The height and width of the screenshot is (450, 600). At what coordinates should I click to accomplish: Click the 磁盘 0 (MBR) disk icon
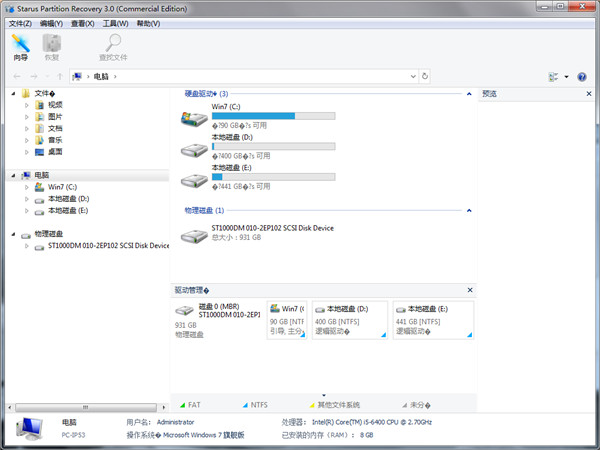click(184, 310)
